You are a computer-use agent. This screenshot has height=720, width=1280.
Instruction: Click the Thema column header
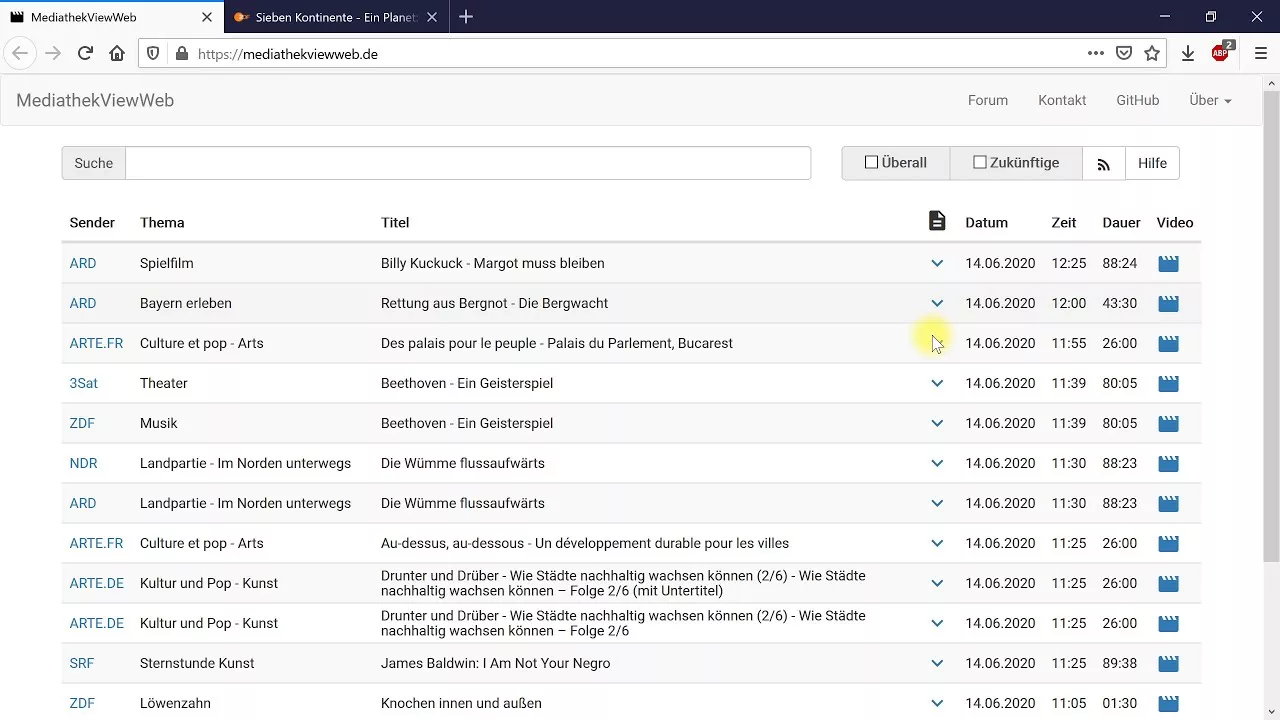pos(162,223)
